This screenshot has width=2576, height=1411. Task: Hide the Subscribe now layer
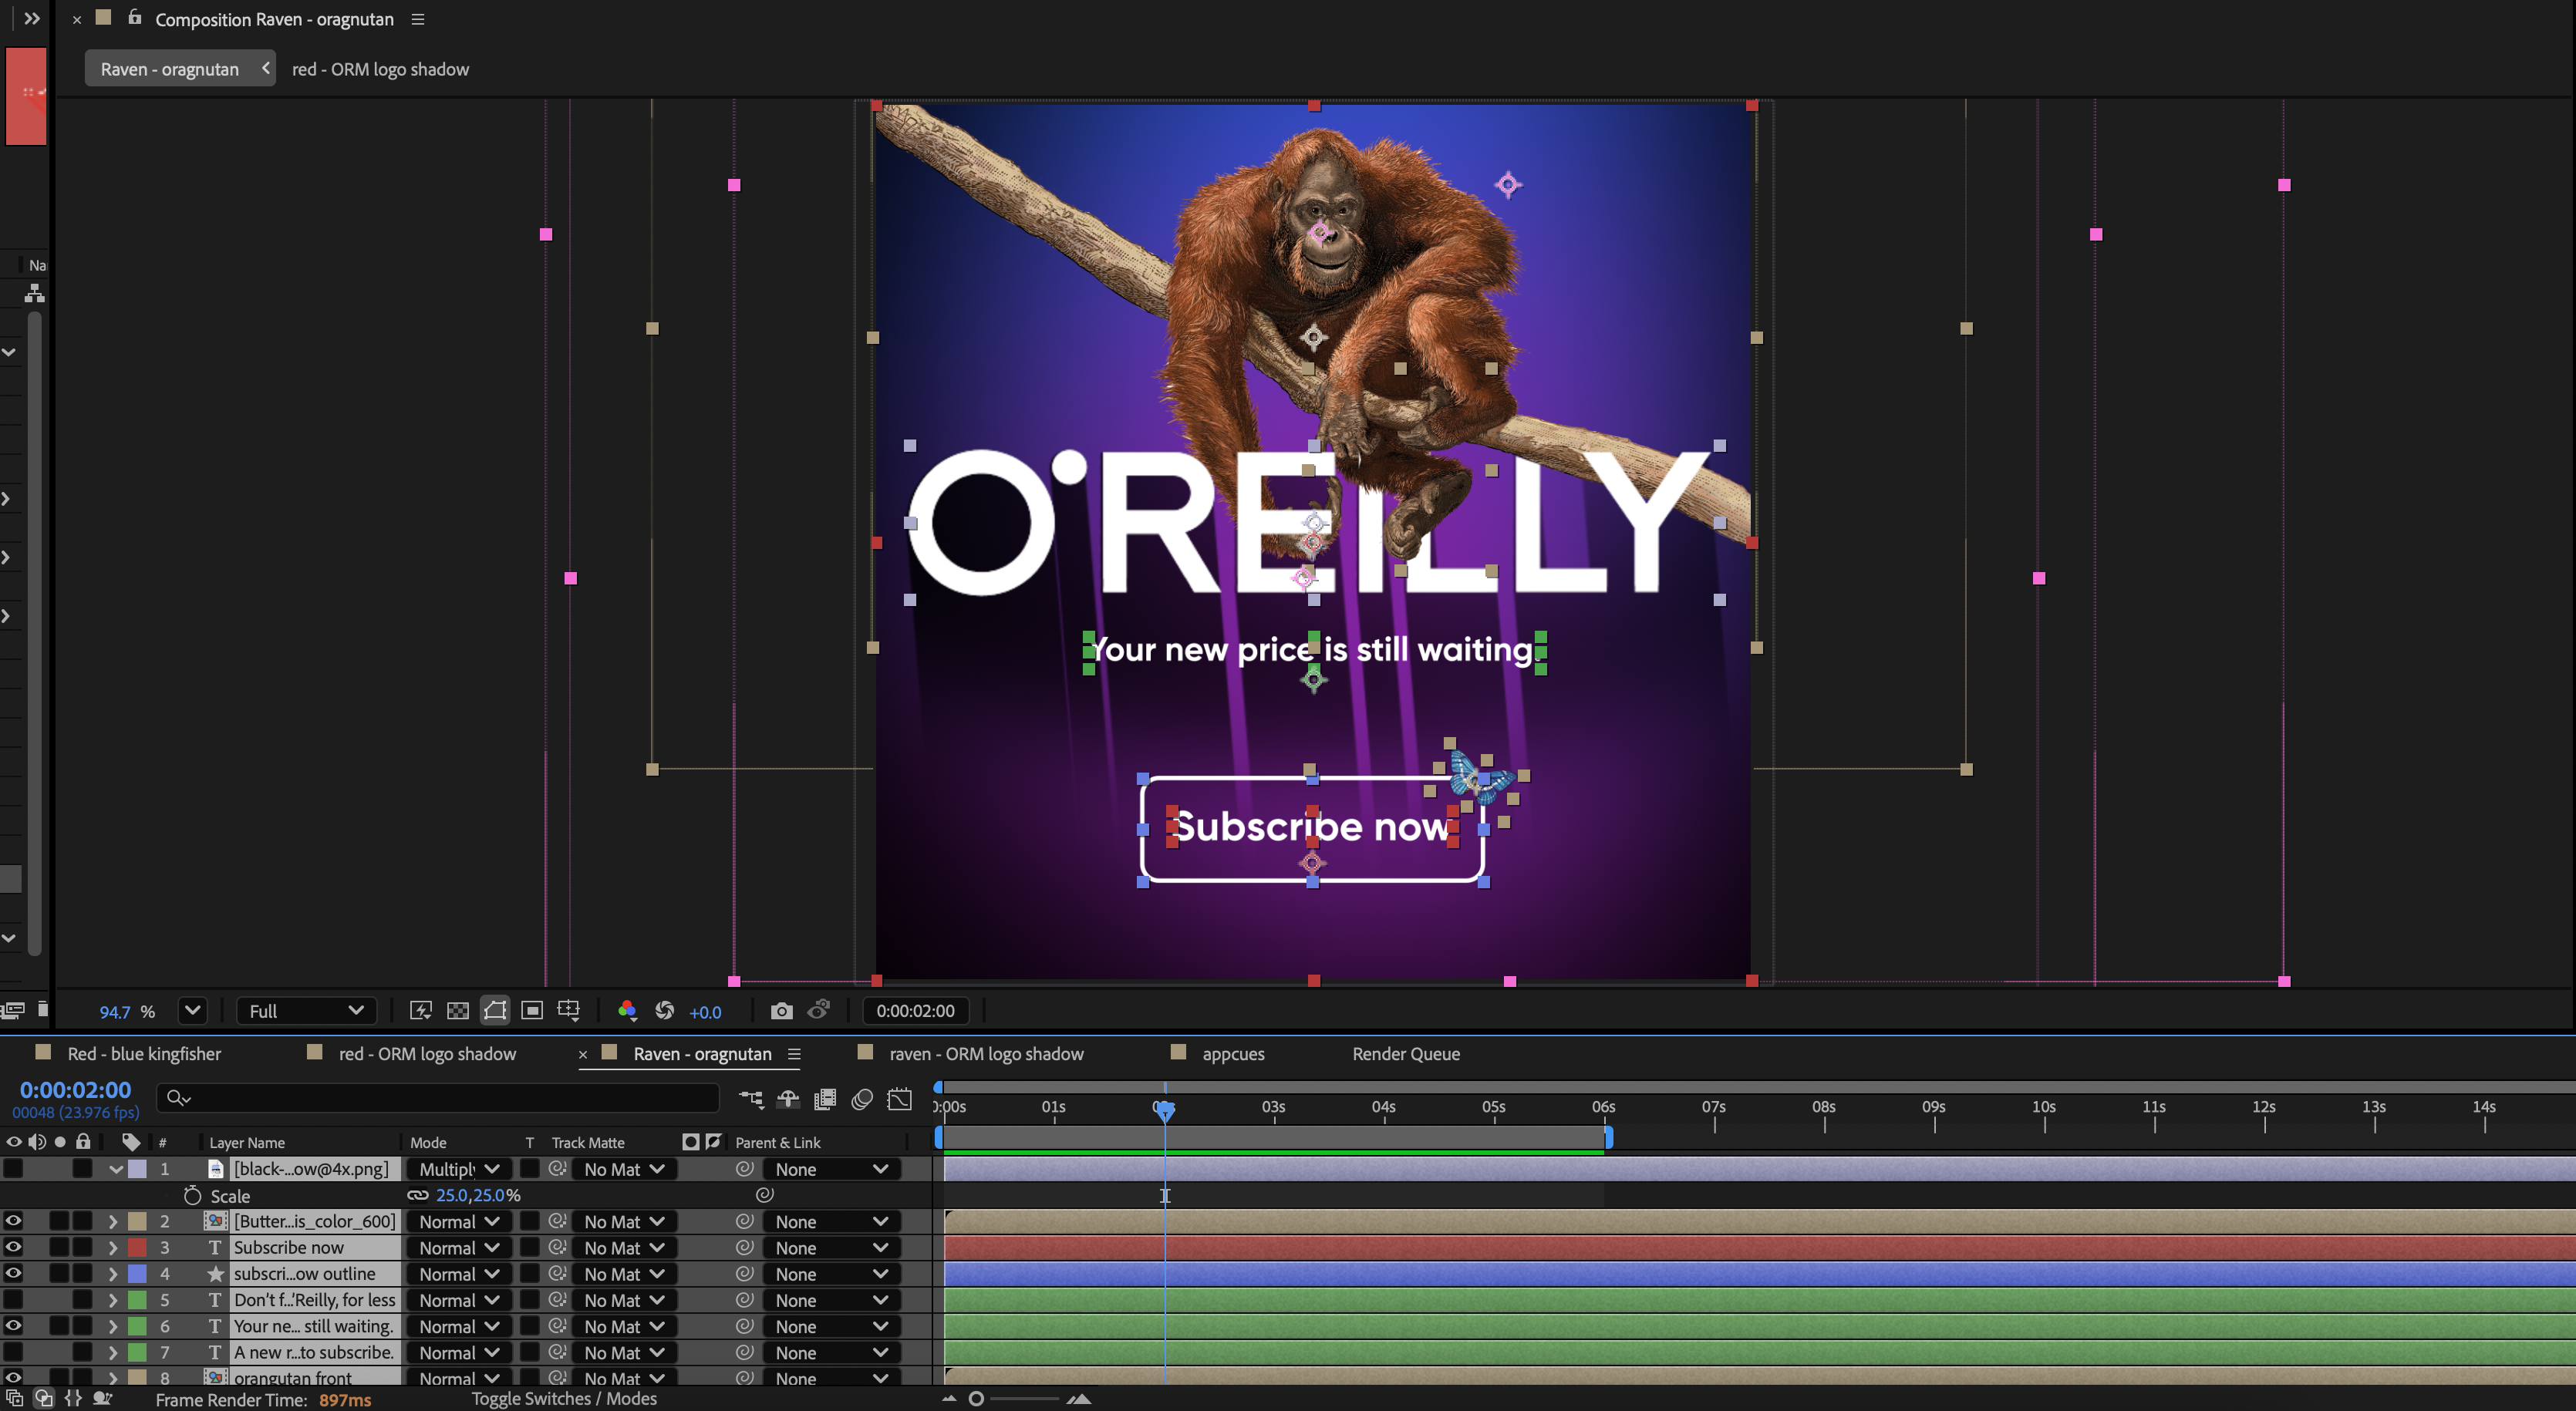click(x=13, y=1247)
